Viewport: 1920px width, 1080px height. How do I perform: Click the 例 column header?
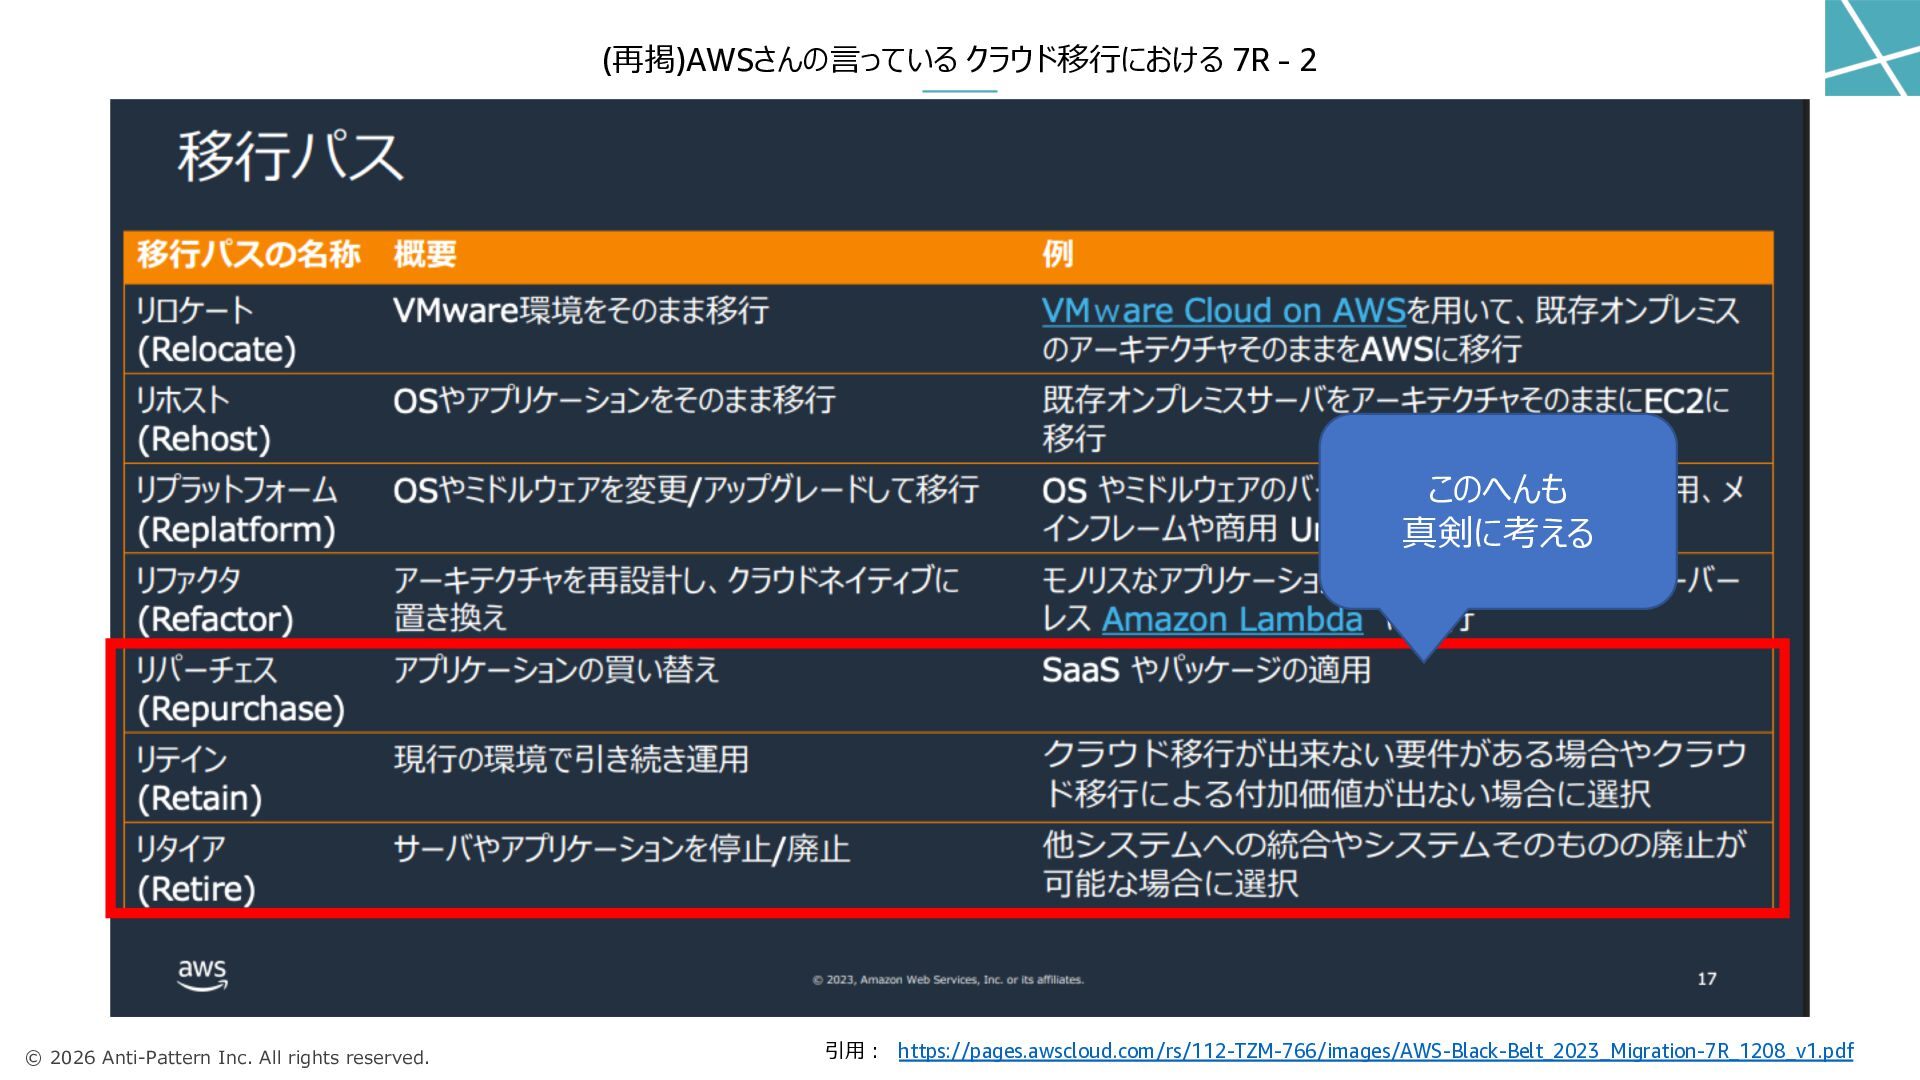coord(1057,254)
